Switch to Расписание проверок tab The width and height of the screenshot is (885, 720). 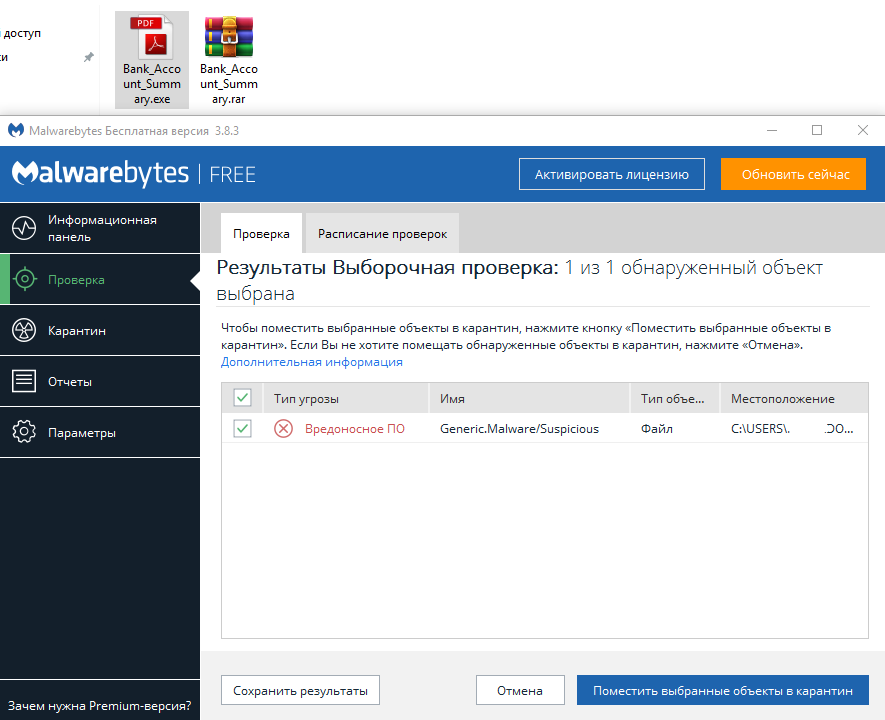click(382, 233)
